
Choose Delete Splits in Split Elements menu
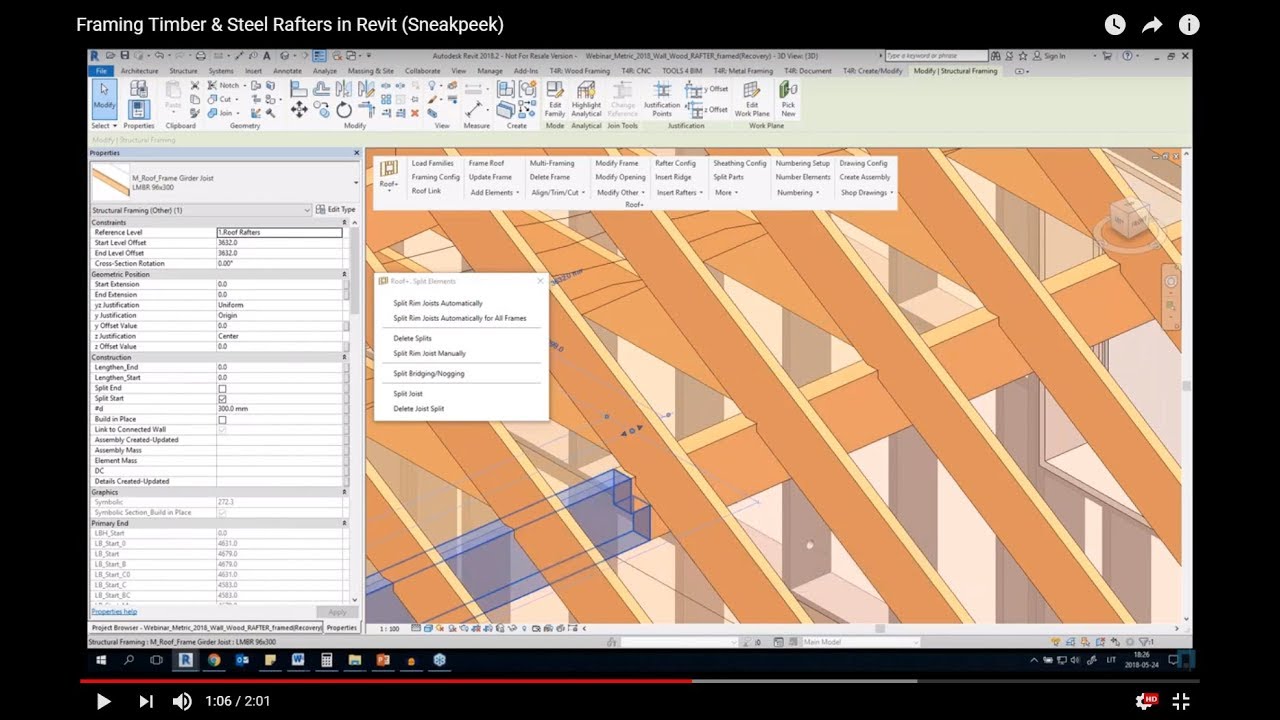412,338
